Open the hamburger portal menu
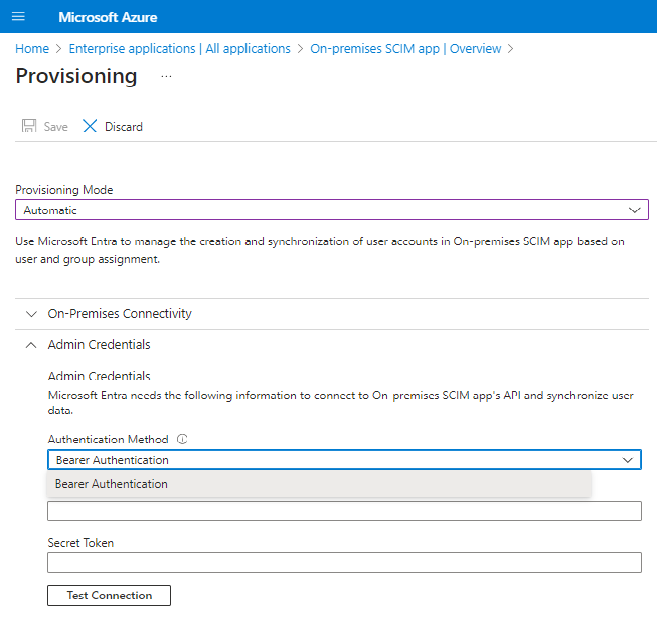The height and width of the screenshot is (621, 657). tap(18, 17)
